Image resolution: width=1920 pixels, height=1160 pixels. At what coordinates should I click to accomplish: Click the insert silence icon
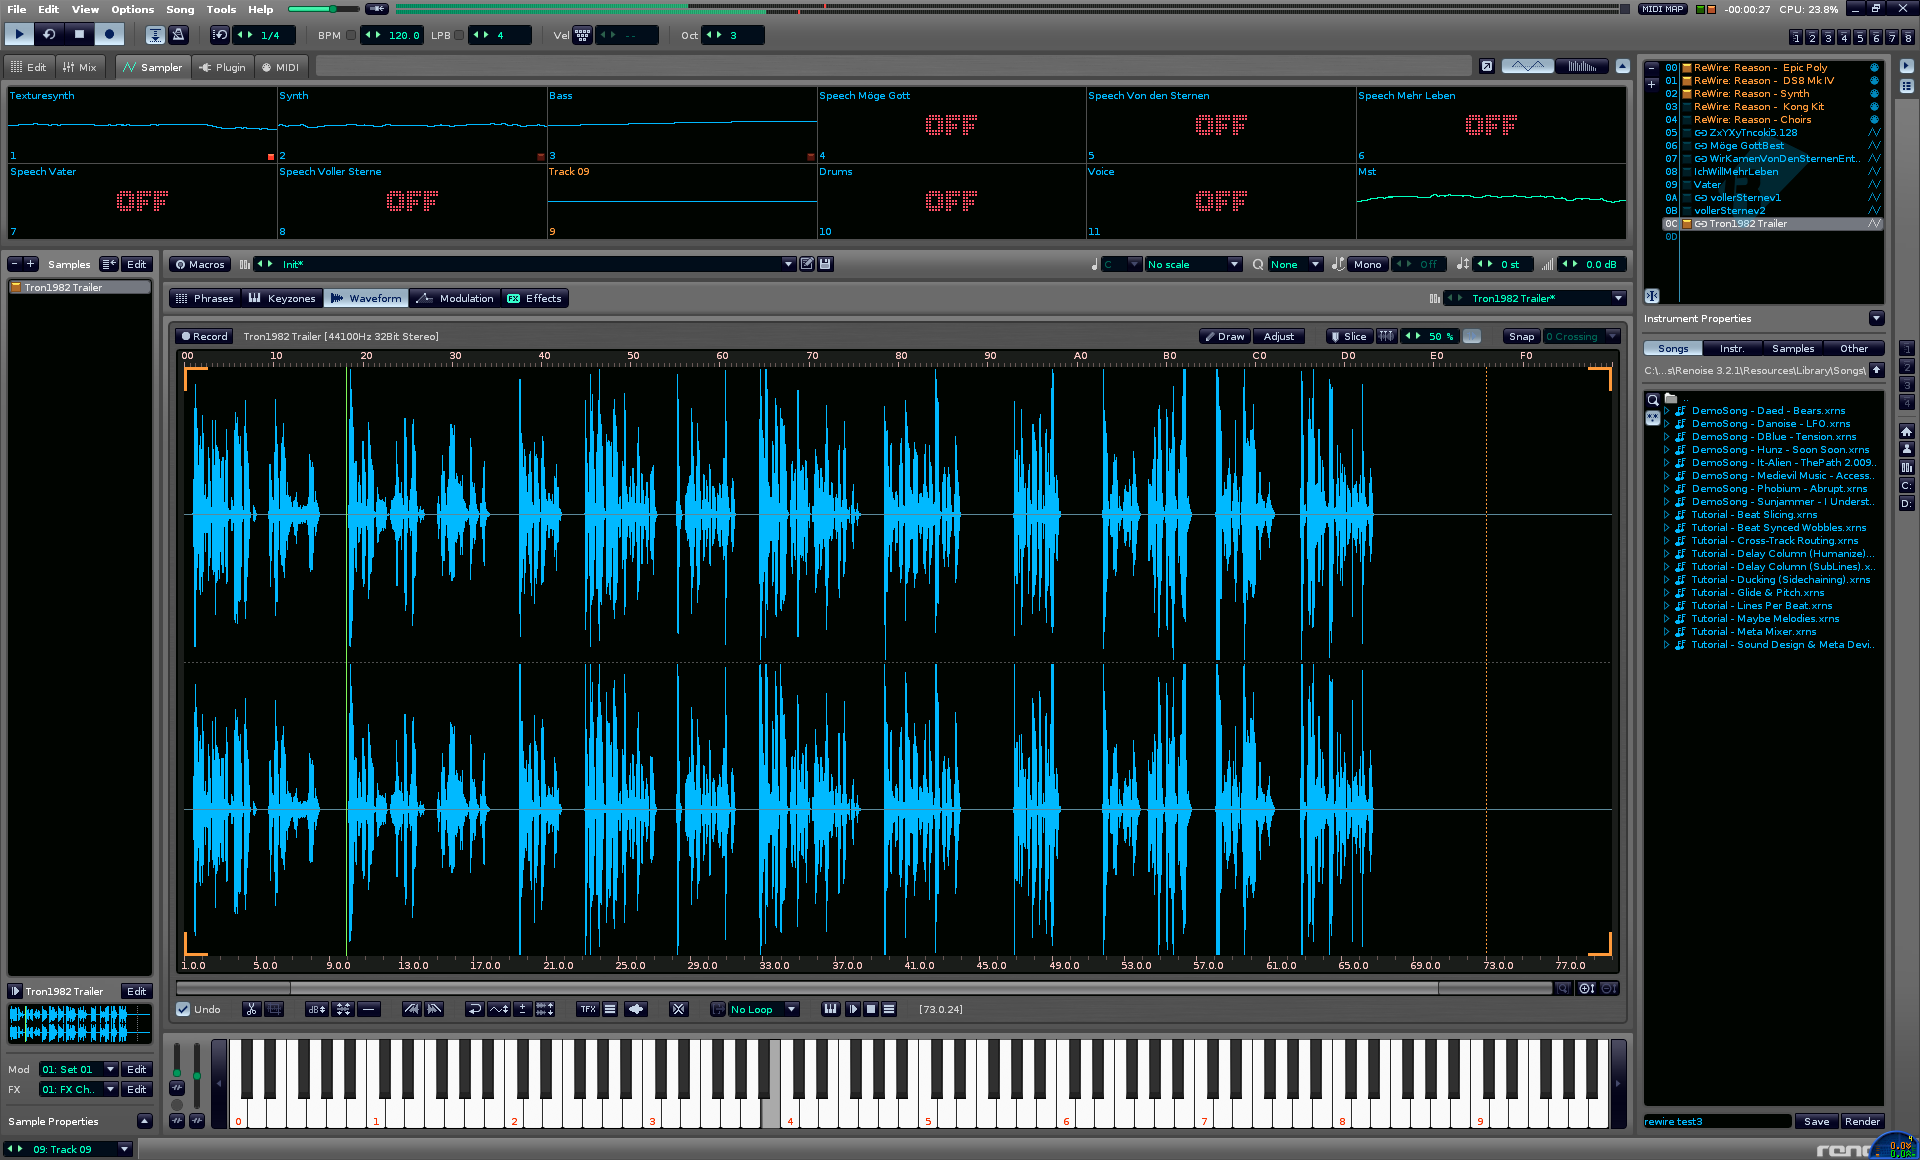[369, 1009]
